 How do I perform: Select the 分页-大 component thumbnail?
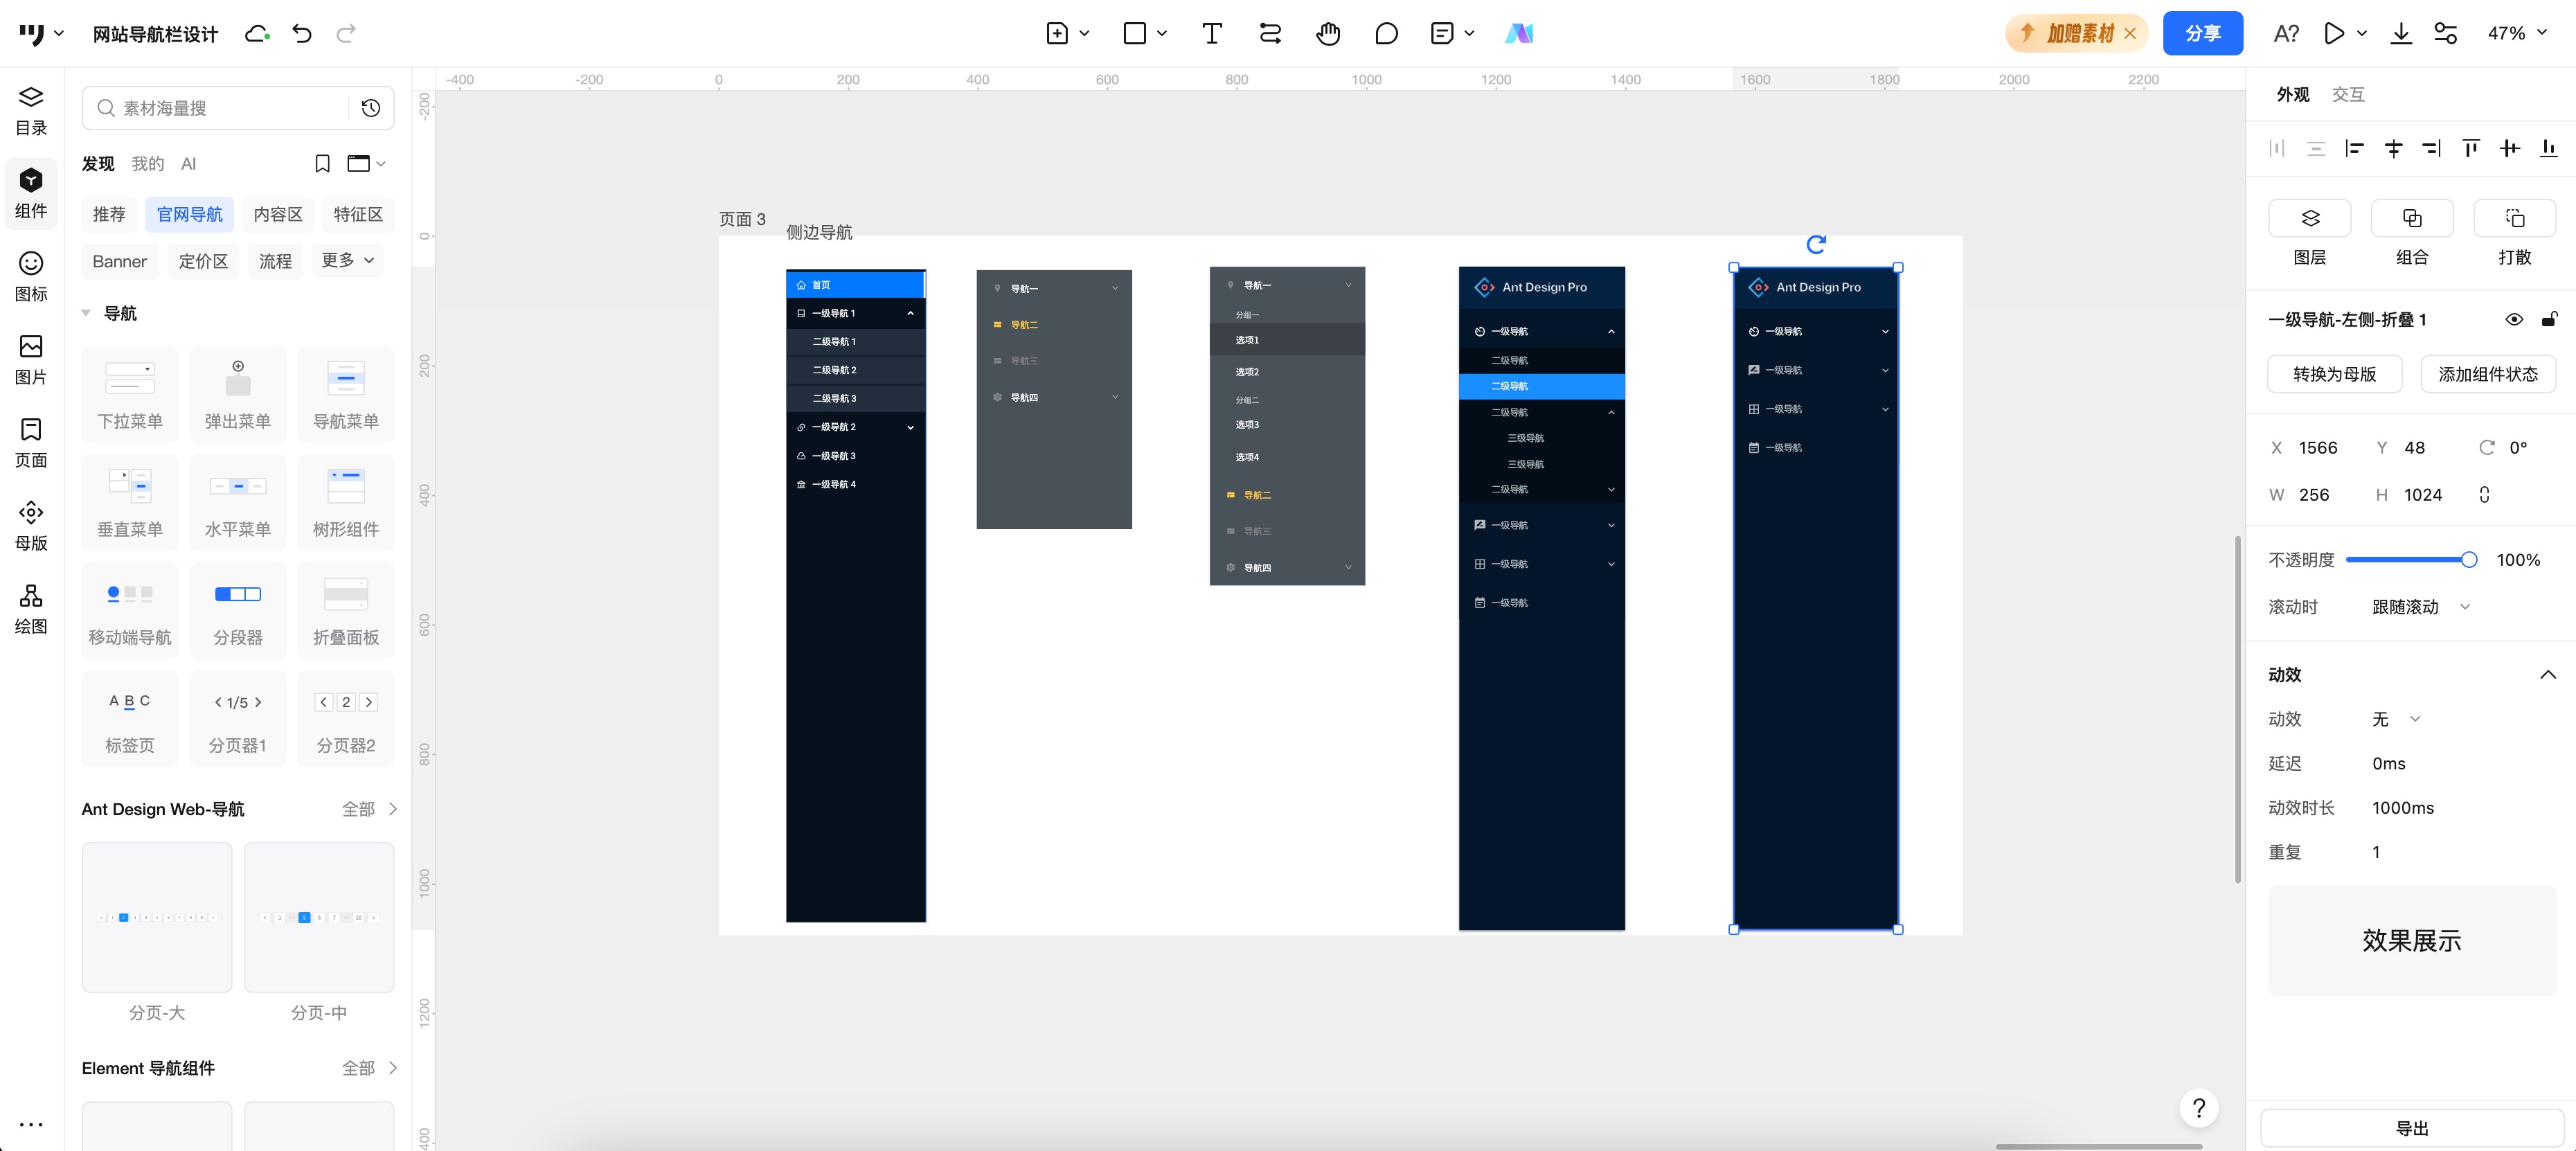[x=157, y=917]
